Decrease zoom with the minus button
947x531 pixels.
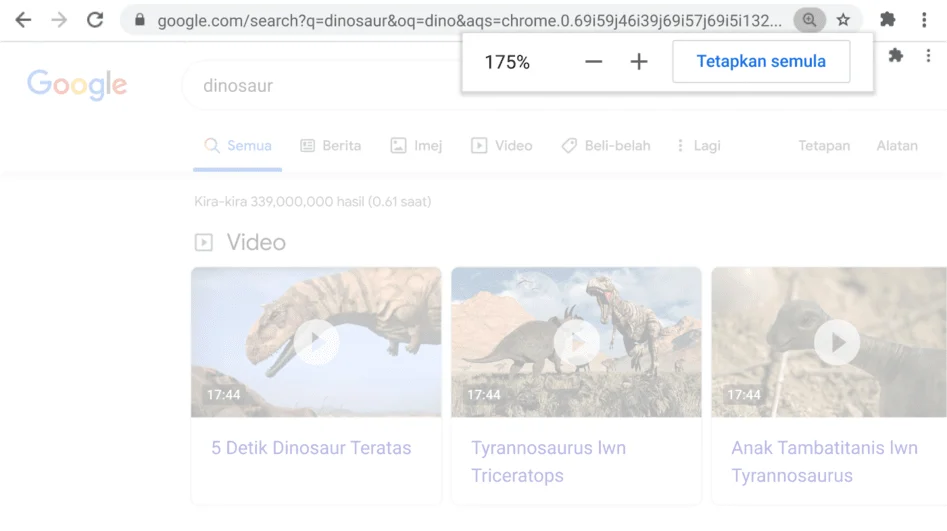pyautogui.click(x=594, y=62)
